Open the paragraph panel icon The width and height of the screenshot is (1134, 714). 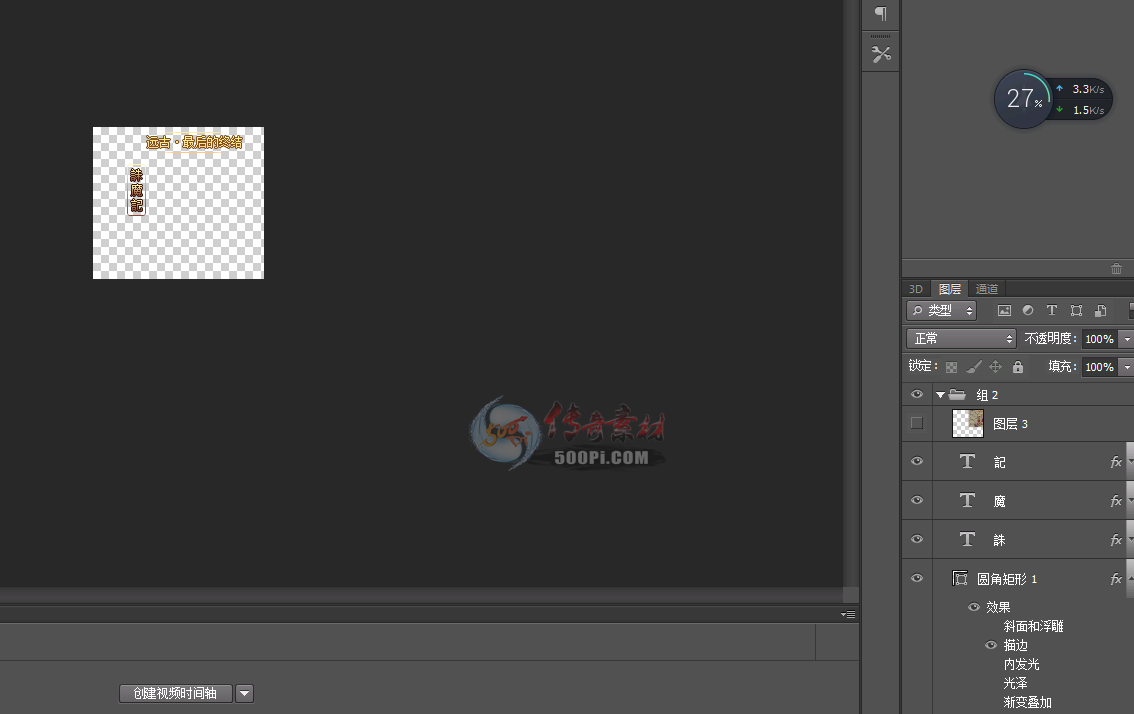[x=880, y=13]
